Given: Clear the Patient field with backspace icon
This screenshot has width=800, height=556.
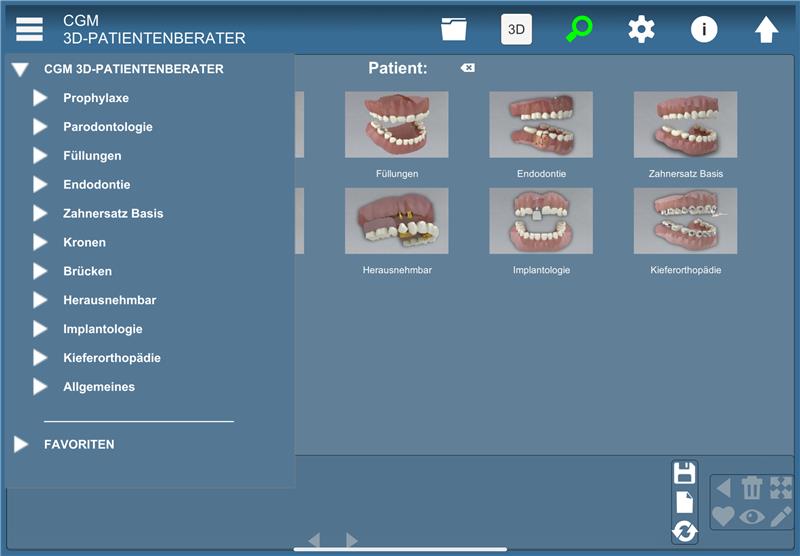Looking at the screenshot, I should pos(467,68).
